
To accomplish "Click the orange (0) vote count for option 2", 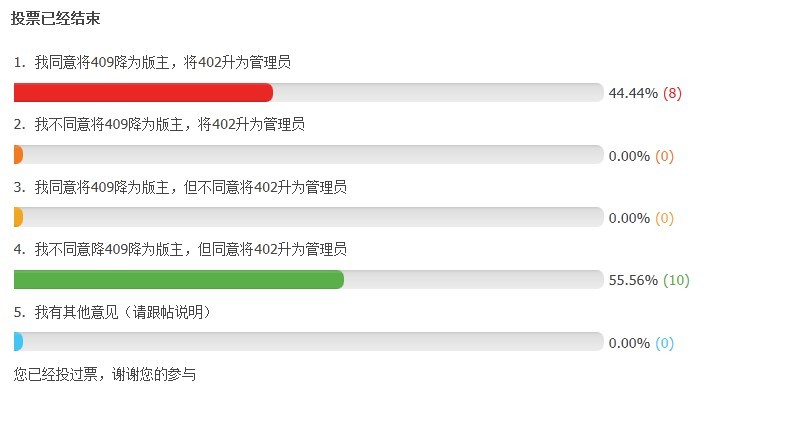I will [x=664, y=156].
